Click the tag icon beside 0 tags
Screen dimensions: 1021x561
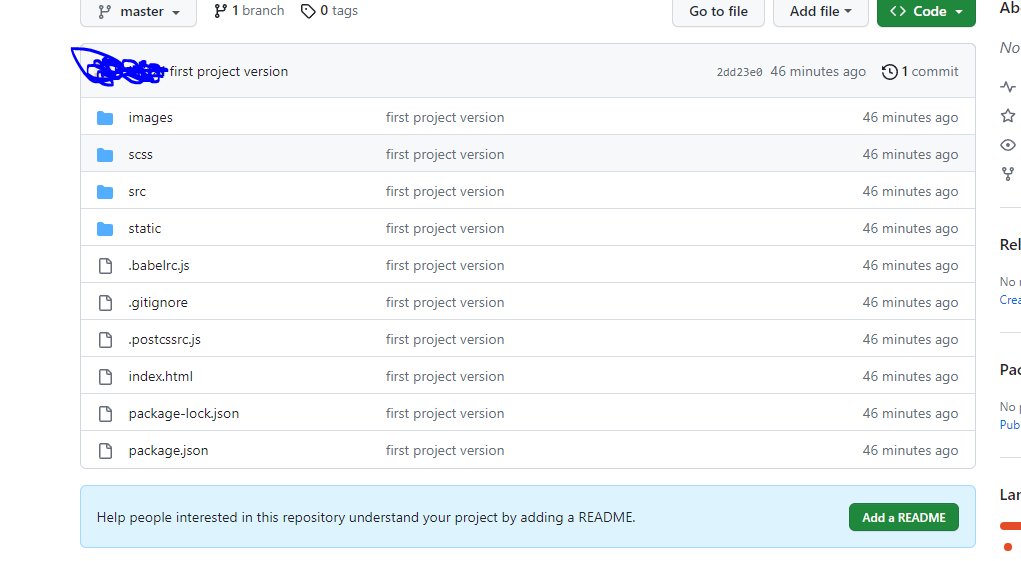pos(308,11)
